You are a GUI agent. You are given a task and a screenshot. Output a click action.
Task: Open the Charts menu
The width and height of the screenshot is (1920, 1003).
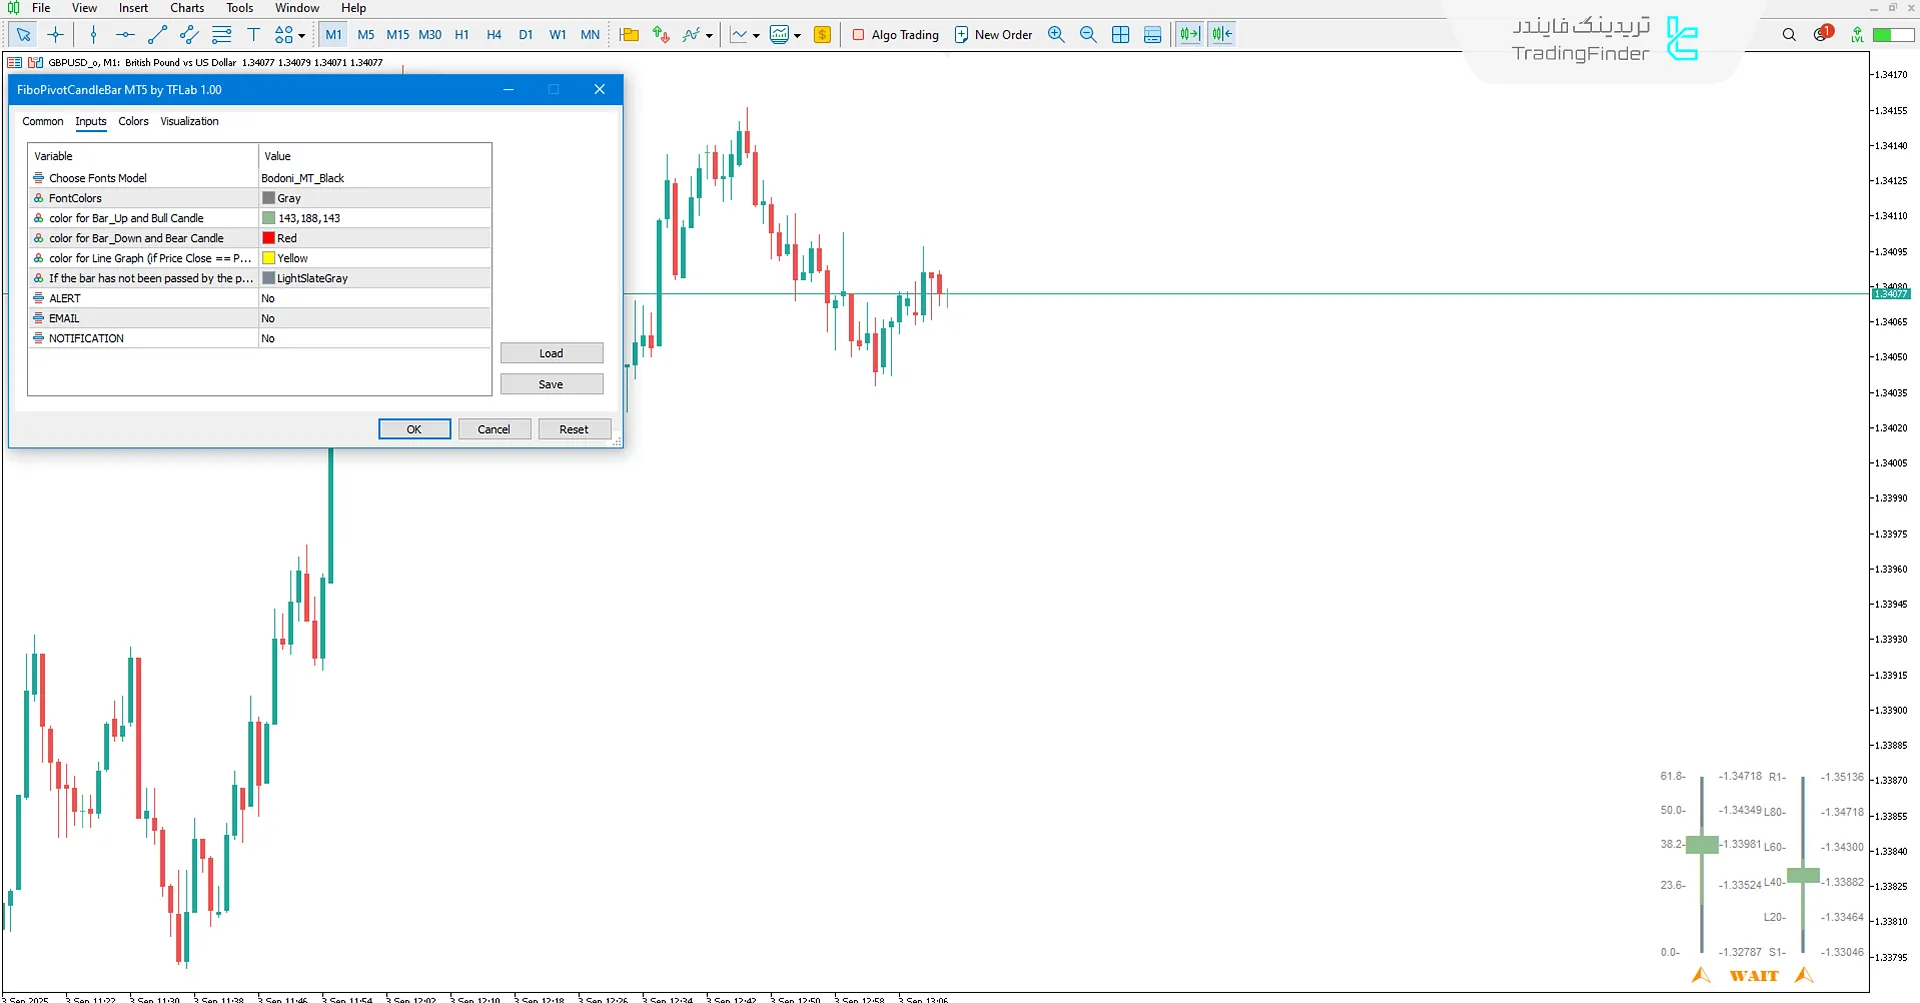pyautogui.click(x=186, y=7)
